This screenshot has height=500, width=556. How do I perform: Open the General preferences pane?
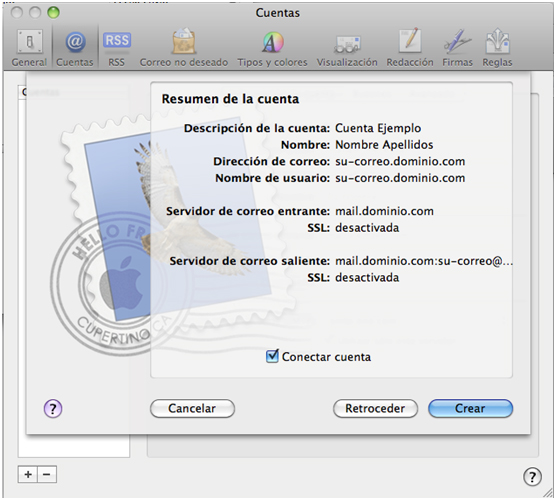coord(29,48)
